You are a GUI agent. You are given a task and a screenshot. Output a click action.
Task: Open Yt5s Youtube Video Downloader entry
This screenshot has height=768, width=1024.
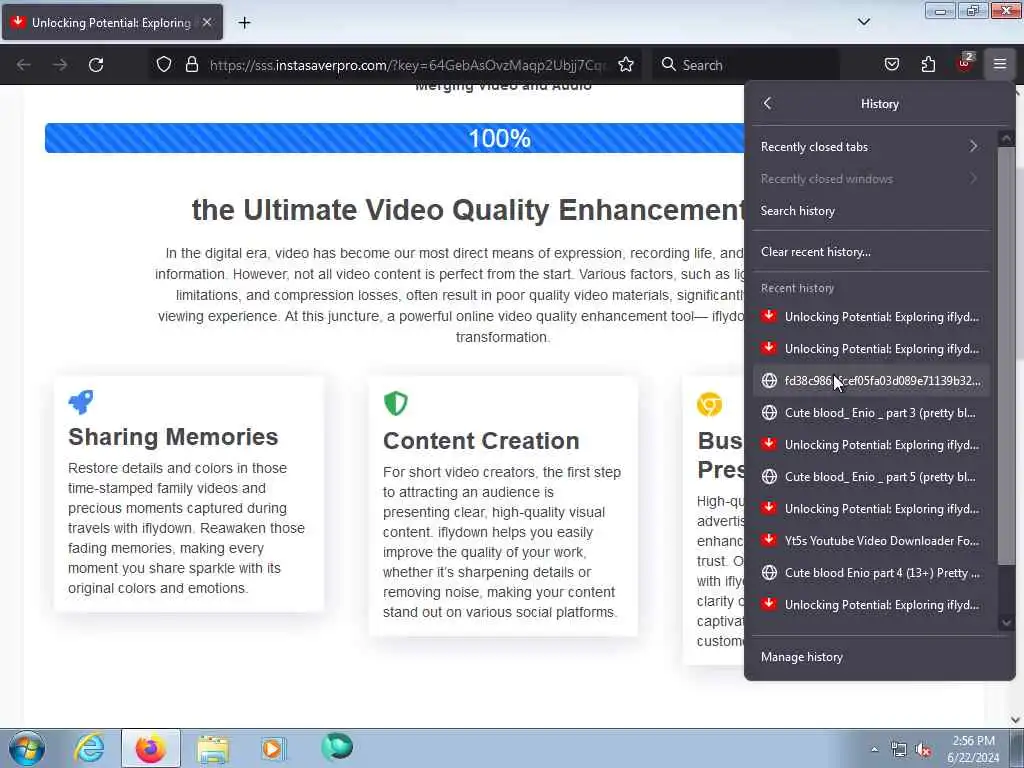coord(871,541)
